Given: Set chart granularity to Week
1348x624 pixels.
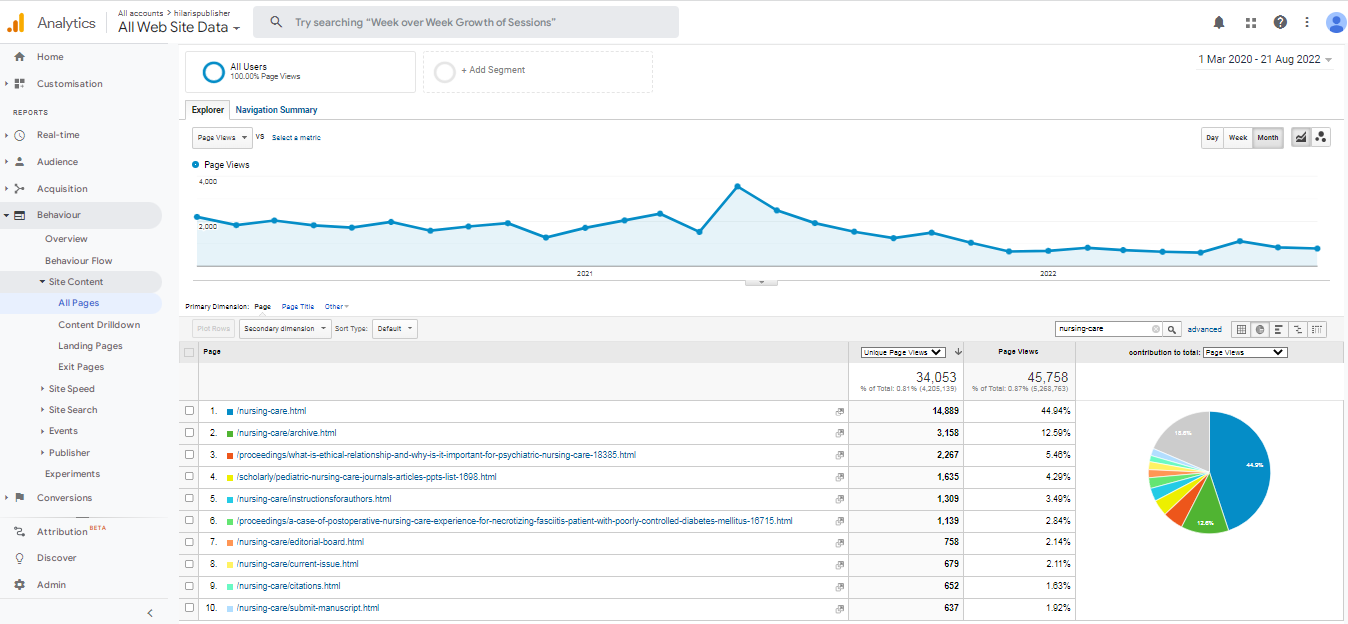Looking at the screenshot, I should point(1238,138).
